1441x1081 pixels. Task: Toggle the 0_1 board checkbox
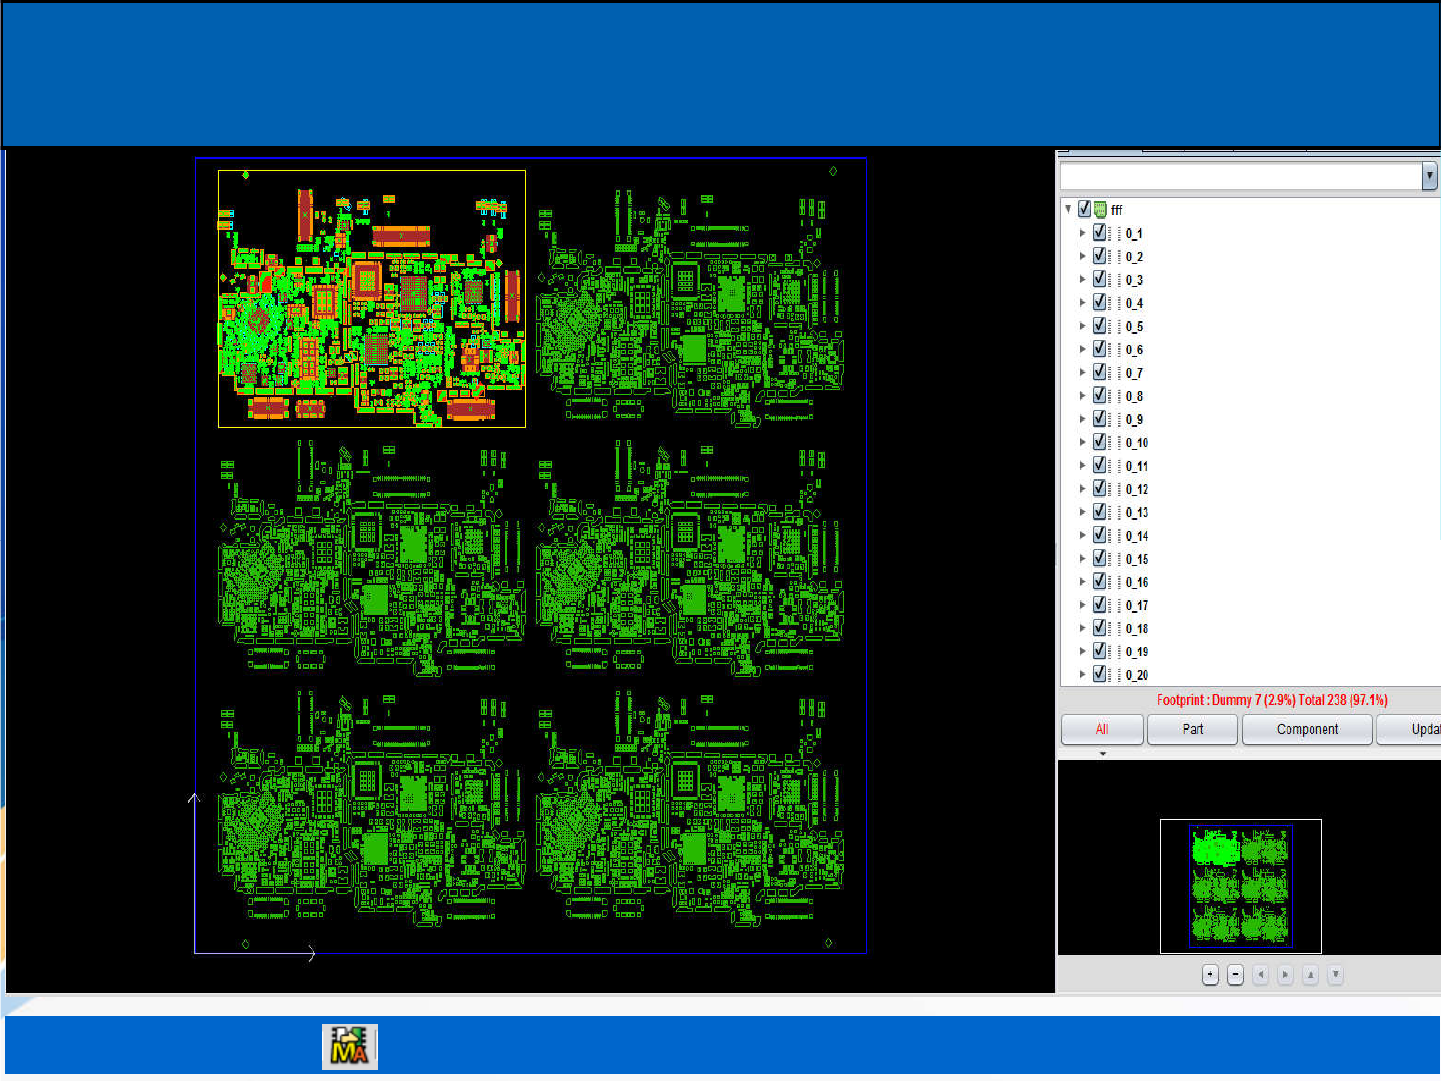(x=1099, y=233)
